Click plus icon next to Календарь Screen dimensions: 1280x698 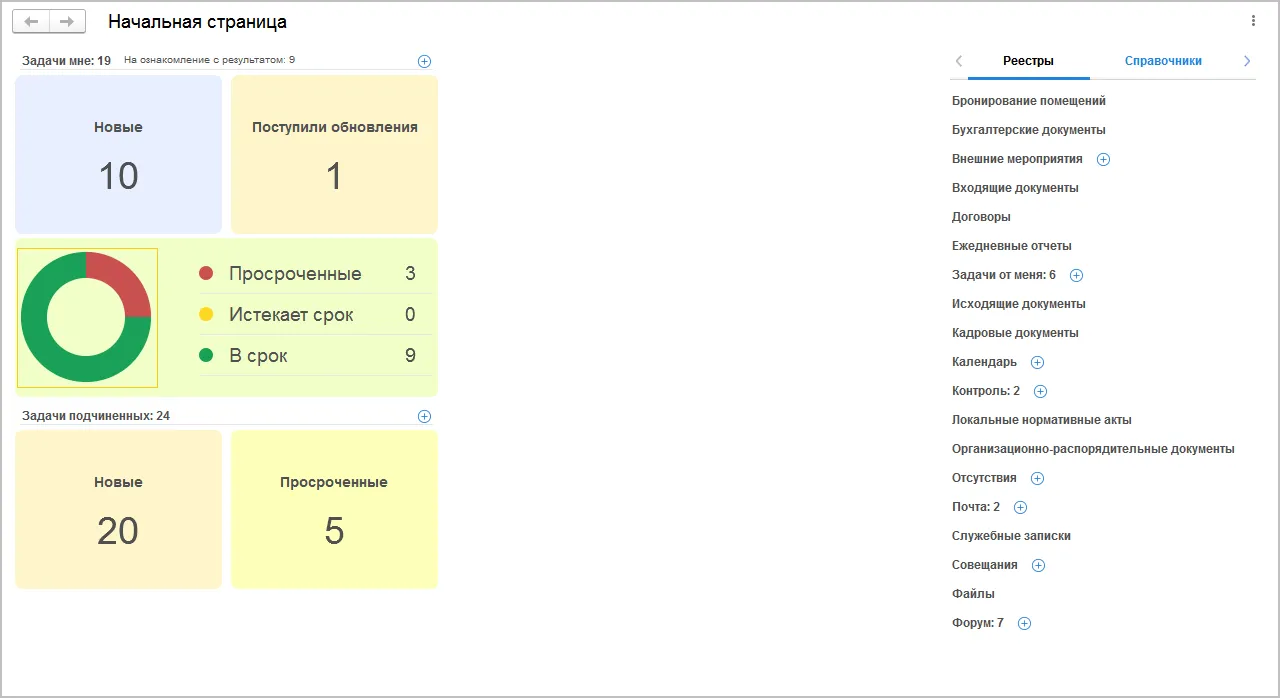click(1037, 362)
